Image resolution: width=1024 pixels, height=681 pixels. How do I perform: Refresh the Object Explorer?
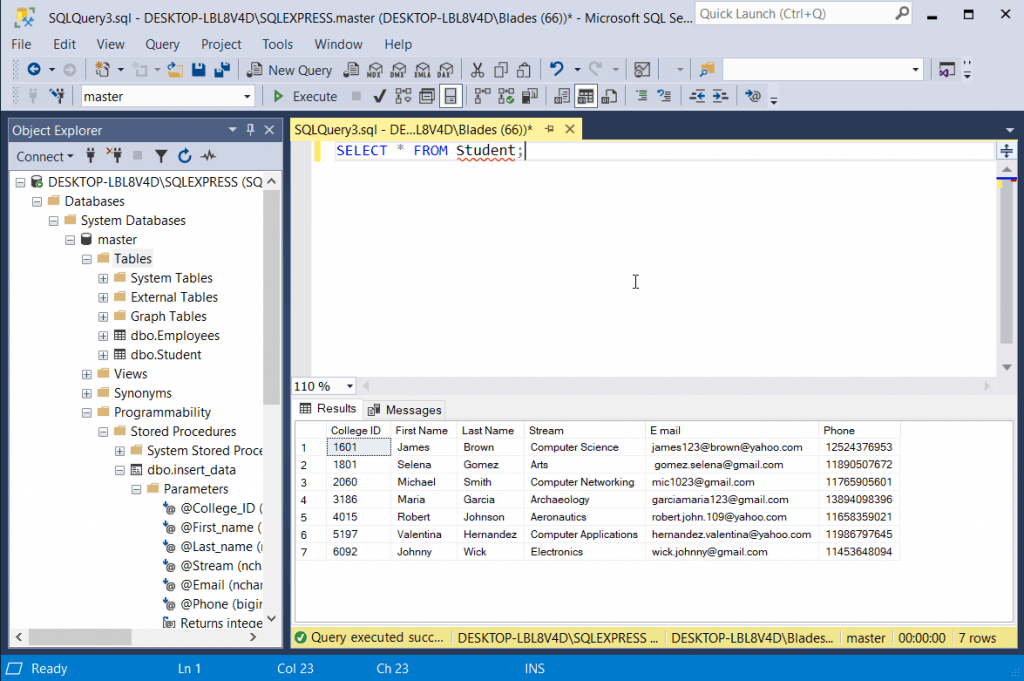[184, 155]
